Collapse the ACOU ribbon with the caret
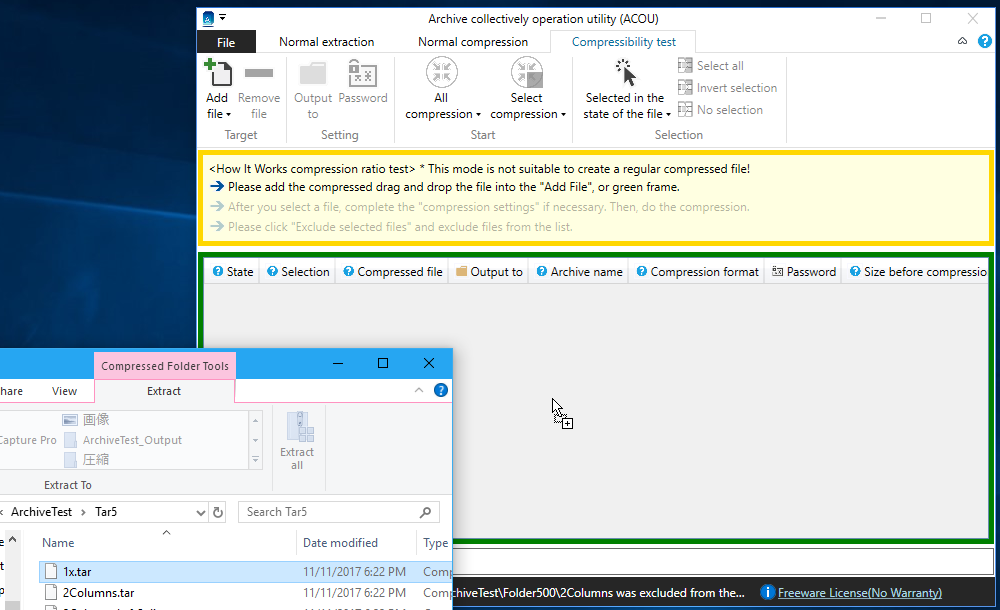Screen dimensions: 1000x610 point(962,42)
